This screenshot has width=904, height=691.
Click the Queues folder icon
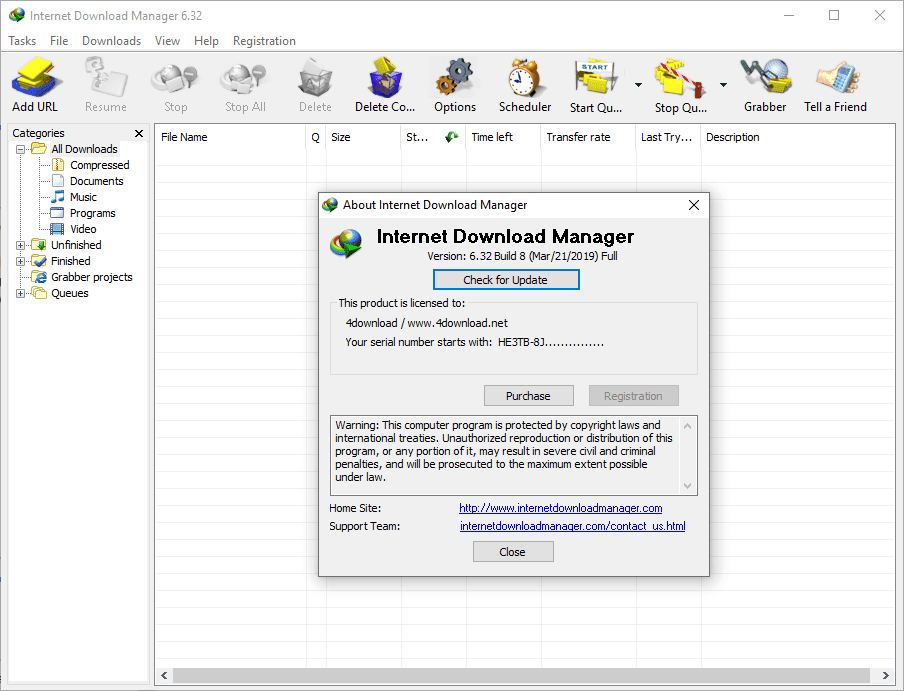coord(39,293)
